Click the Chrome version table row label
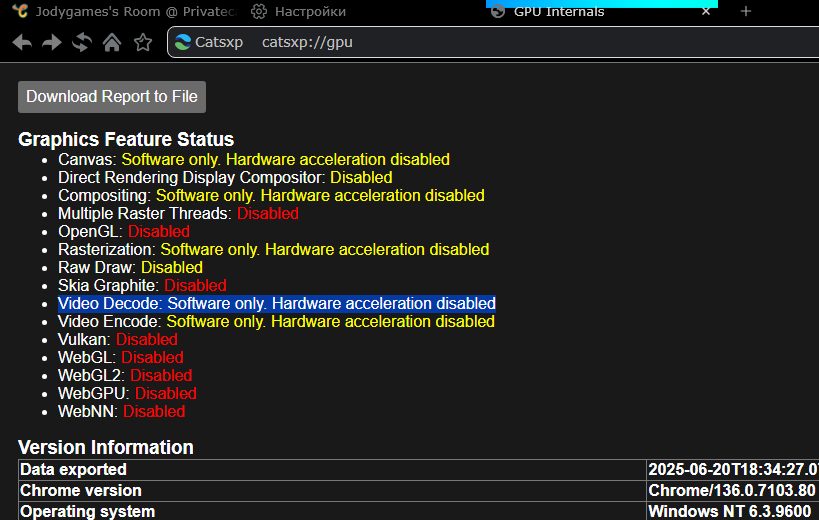 pyautogui.click(x=81, y=490)
